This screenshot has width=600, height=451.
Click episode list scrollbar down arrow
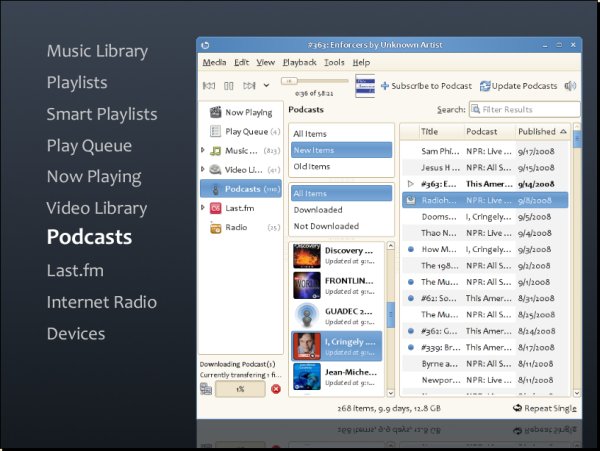pos(576,393)
